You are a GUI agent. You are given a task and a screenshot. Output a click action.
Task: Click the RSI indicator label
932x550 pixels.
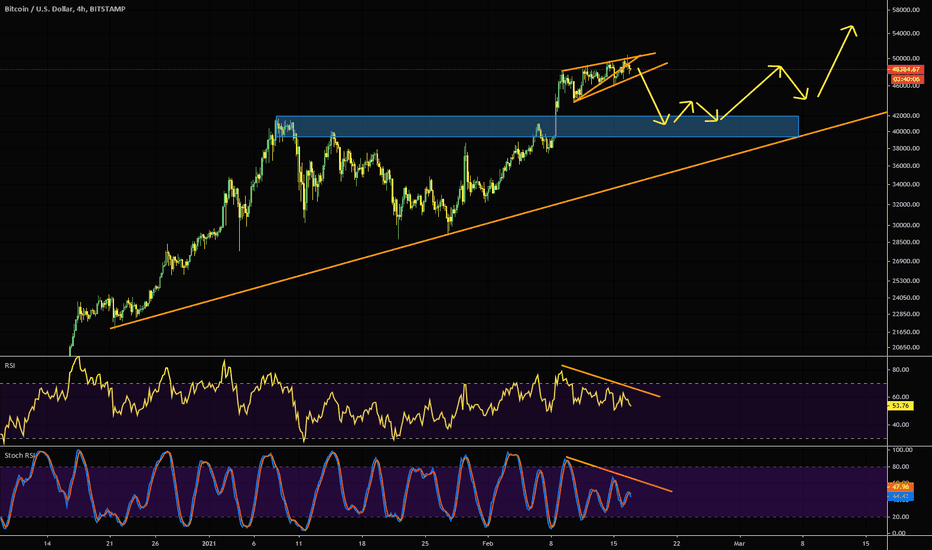[10, 365]
